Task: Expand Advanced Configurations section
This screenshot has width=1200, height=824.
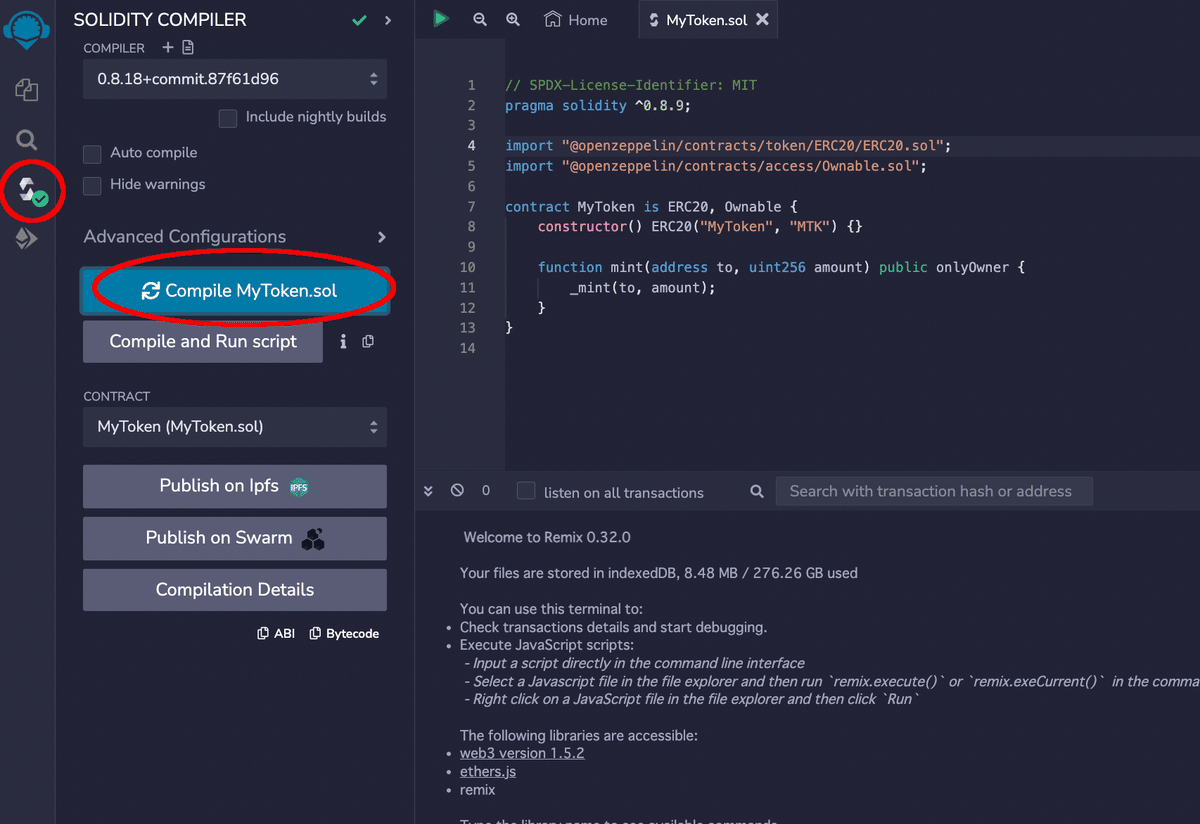Action: [x=235, y=237]
